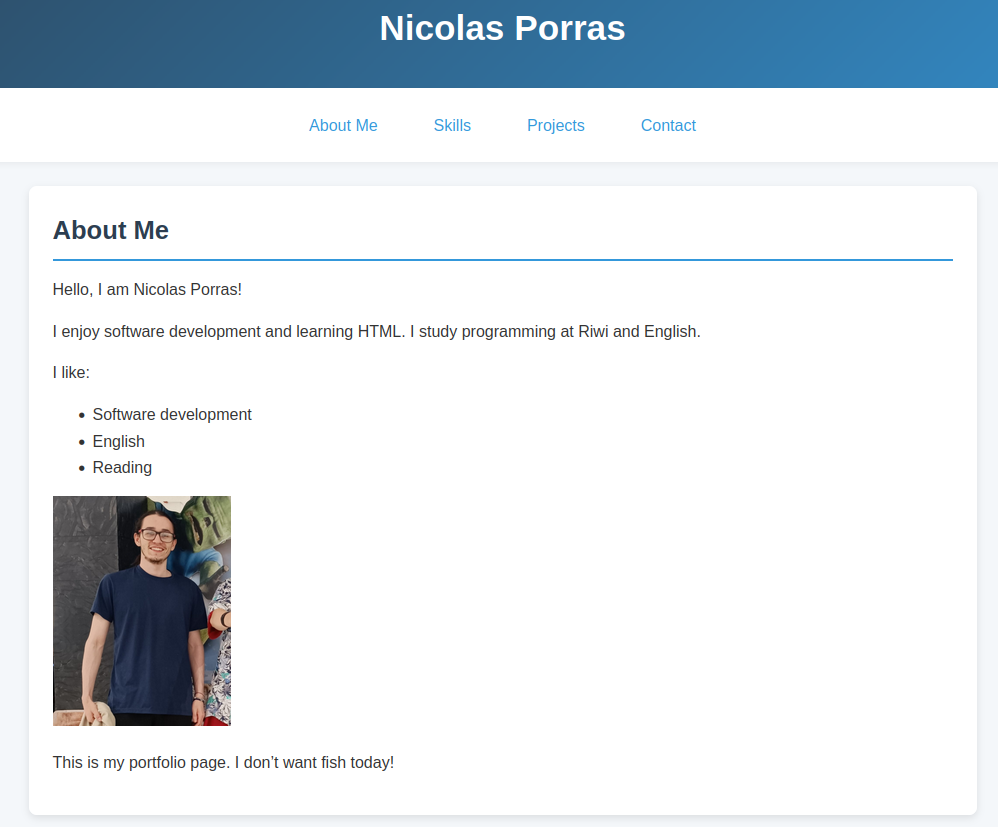Screen dimensions: 998x827
Task: Select the 'Reading' list item
Action: click(x=122, y=467)
